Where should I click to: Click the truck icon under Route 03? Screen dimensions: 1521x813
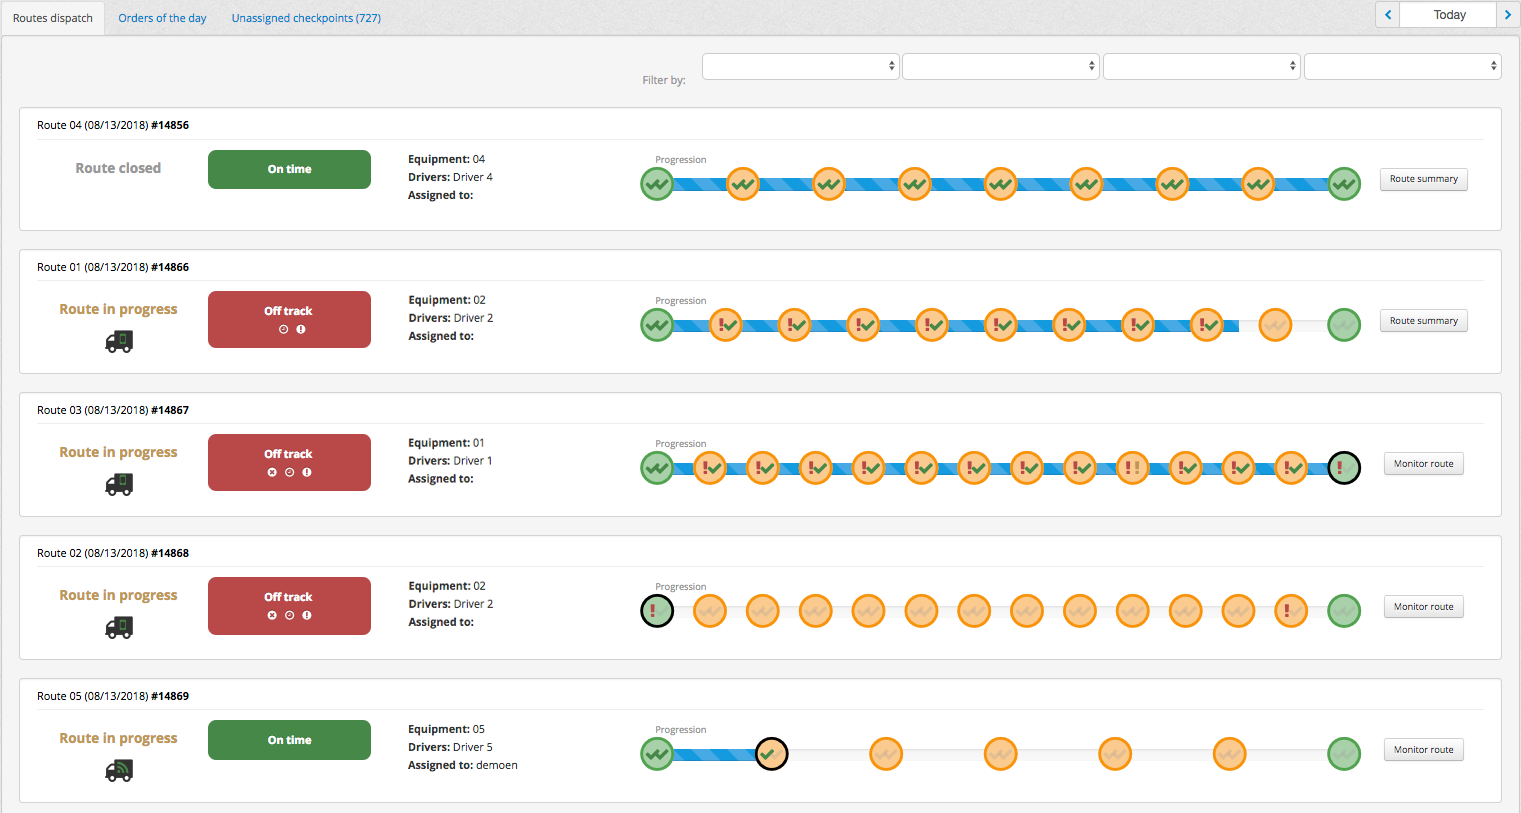click(x=119, y=485)
